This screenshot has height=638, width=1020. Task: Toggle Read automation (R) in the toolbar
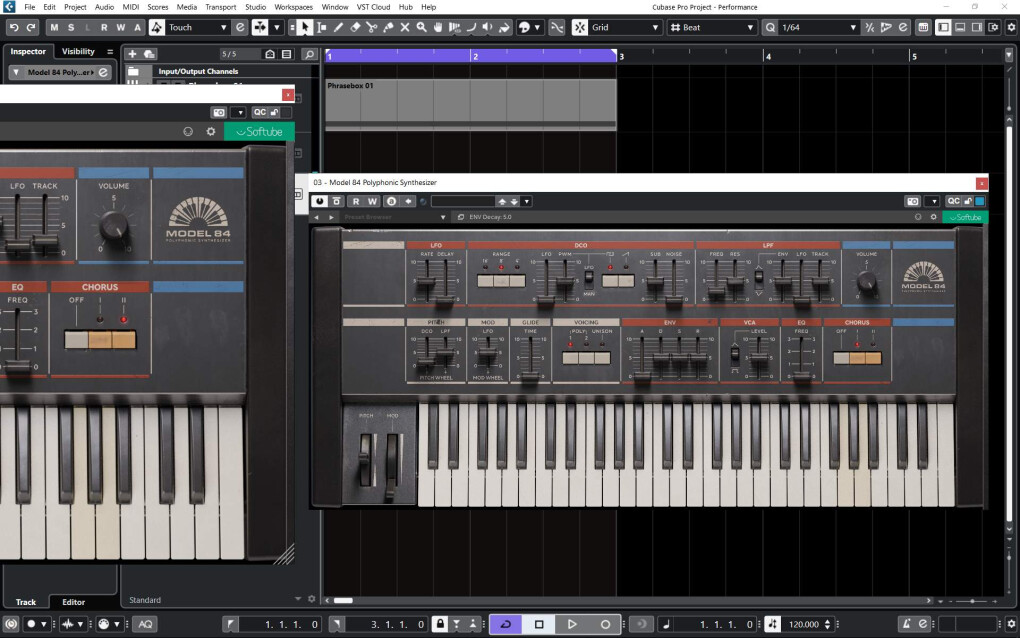104,27
